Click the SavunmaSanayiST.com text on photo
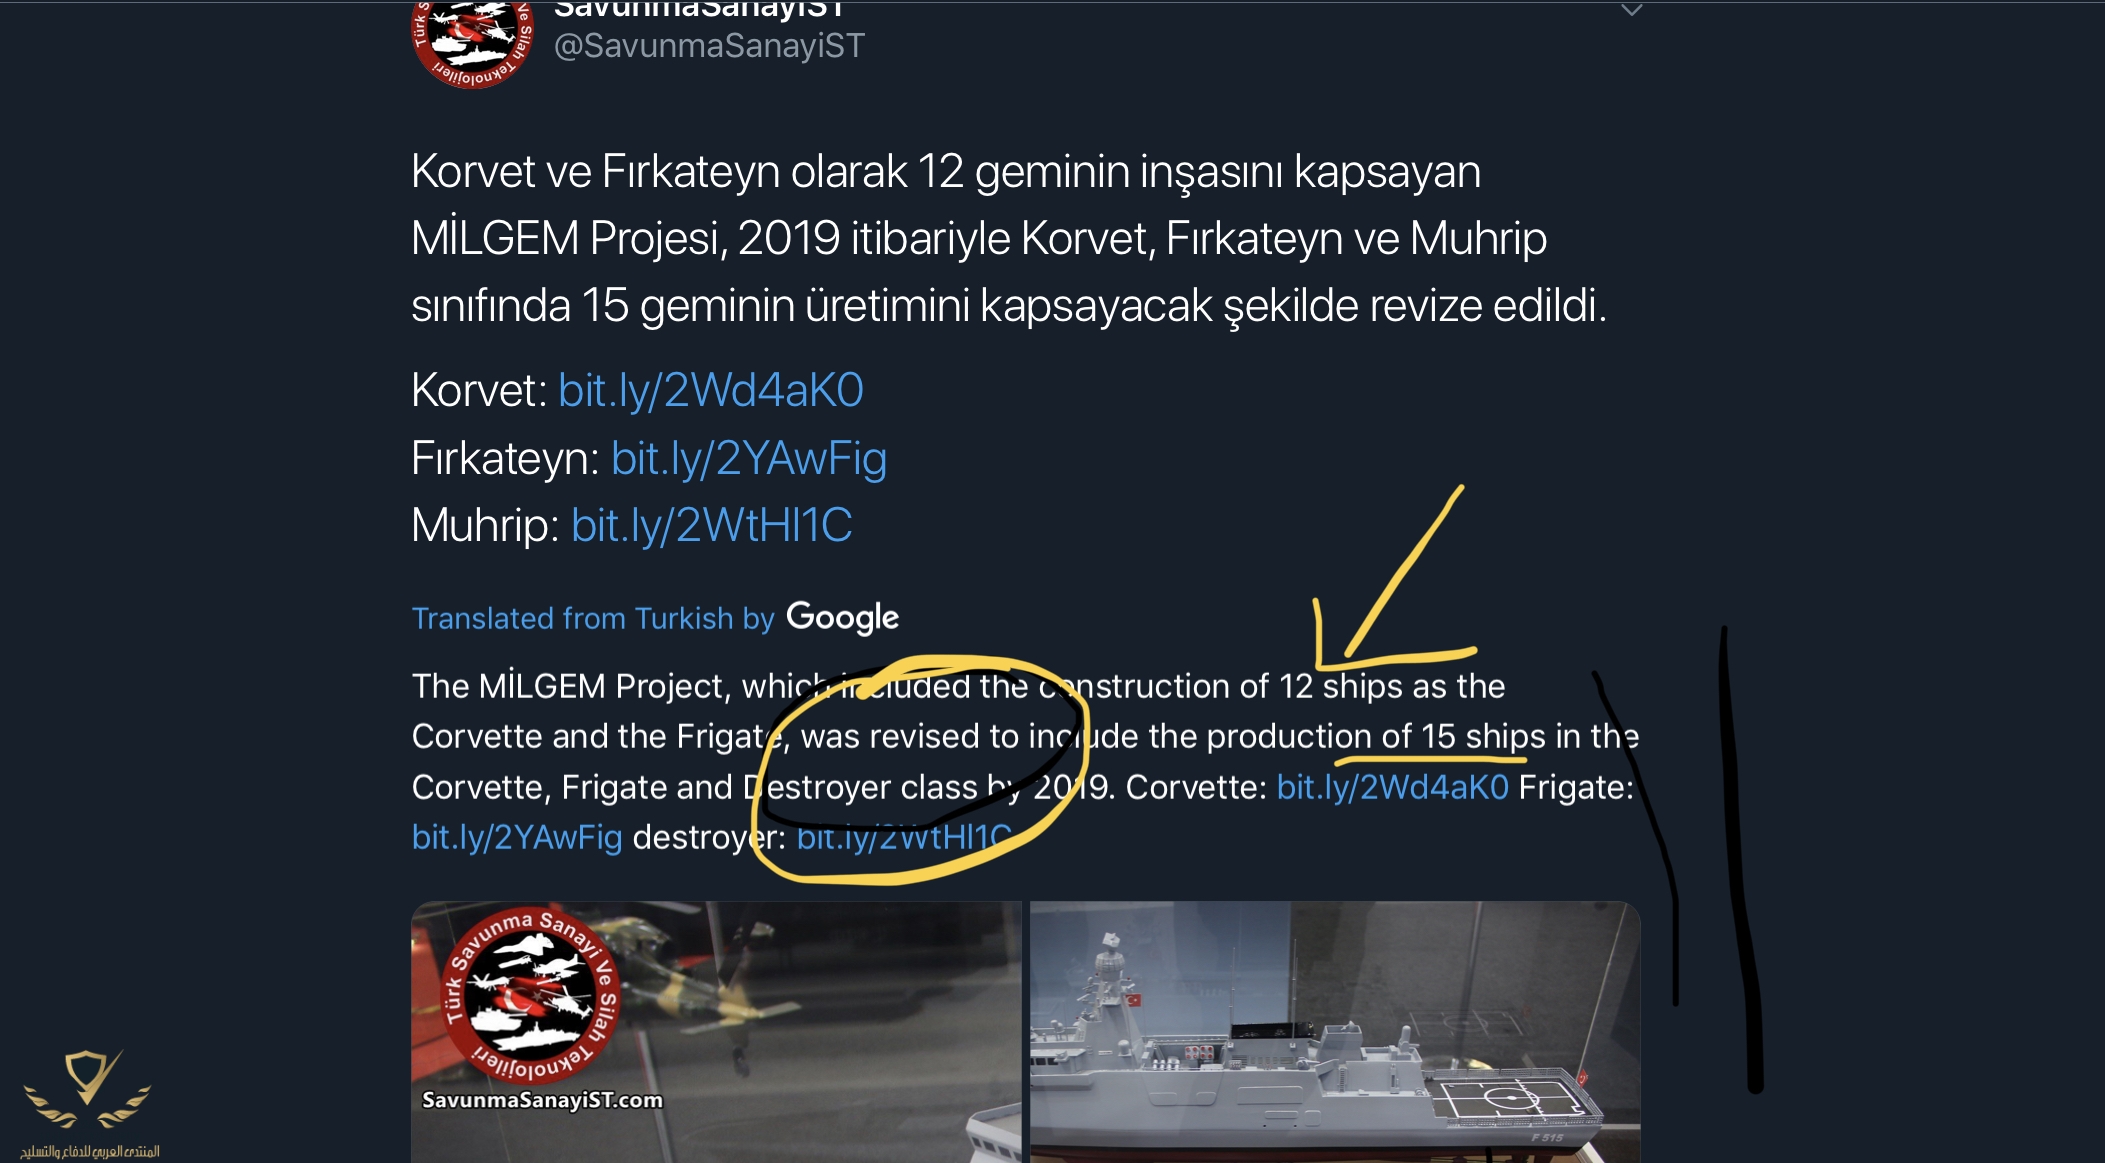Screen dimensions: 2105x1163 click(x=542, y=1100)
